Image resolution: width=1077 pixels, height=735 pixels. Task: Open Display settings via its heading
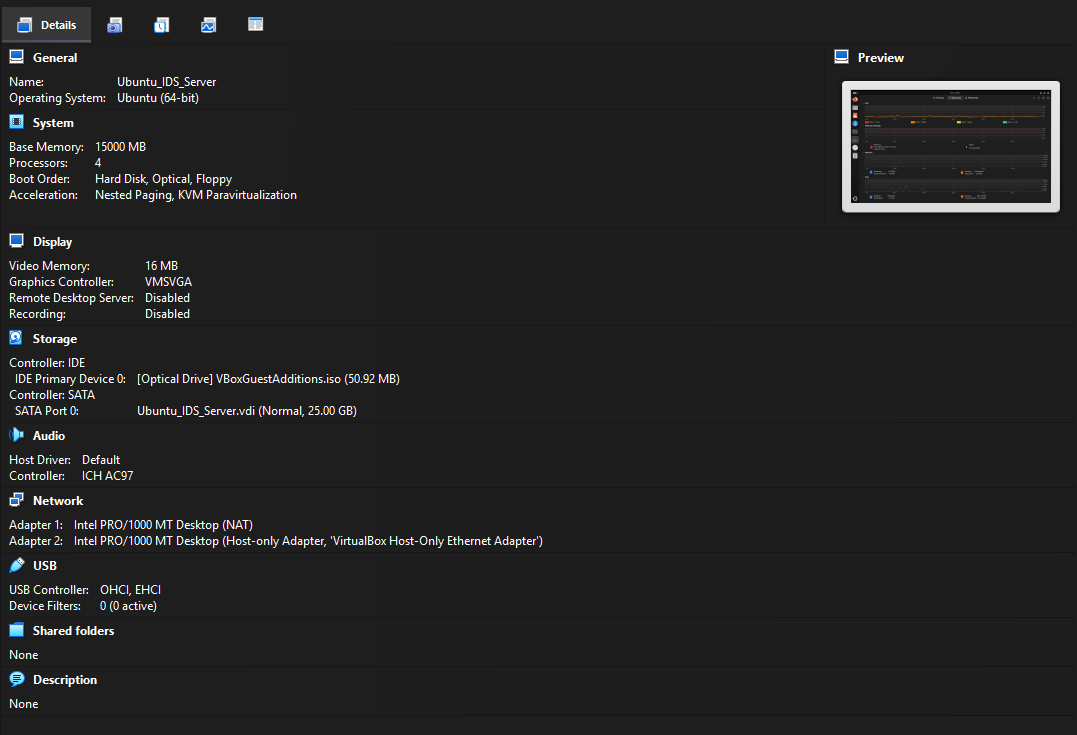[52, 242]
